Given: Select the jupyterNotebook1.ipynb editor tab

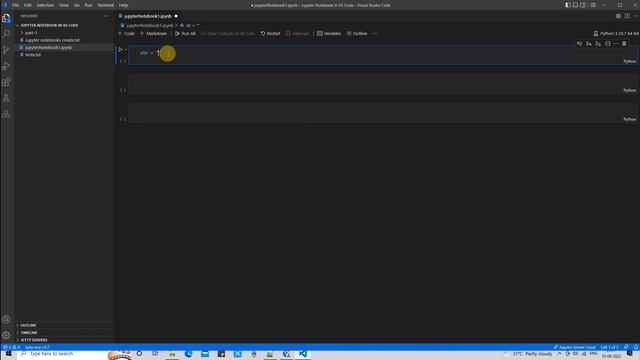Looking at the screenshot, I should coord(148,16).
